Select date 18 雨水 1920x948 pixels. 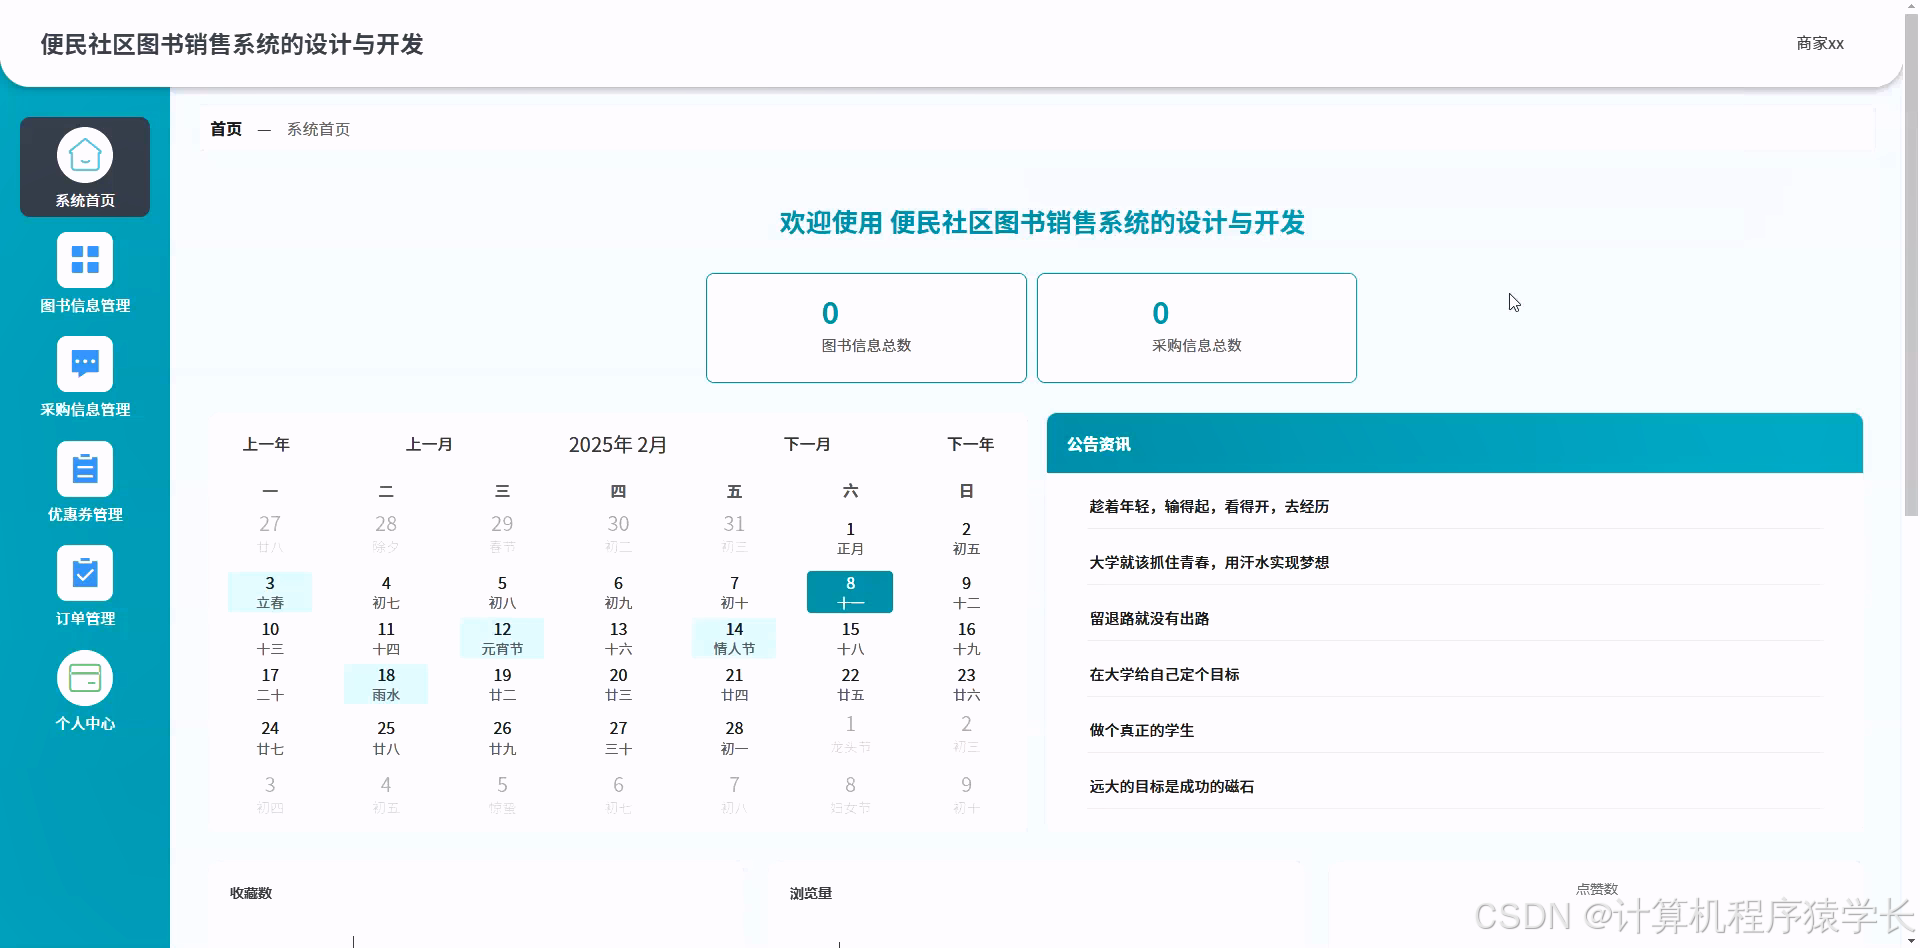point(386,684)
